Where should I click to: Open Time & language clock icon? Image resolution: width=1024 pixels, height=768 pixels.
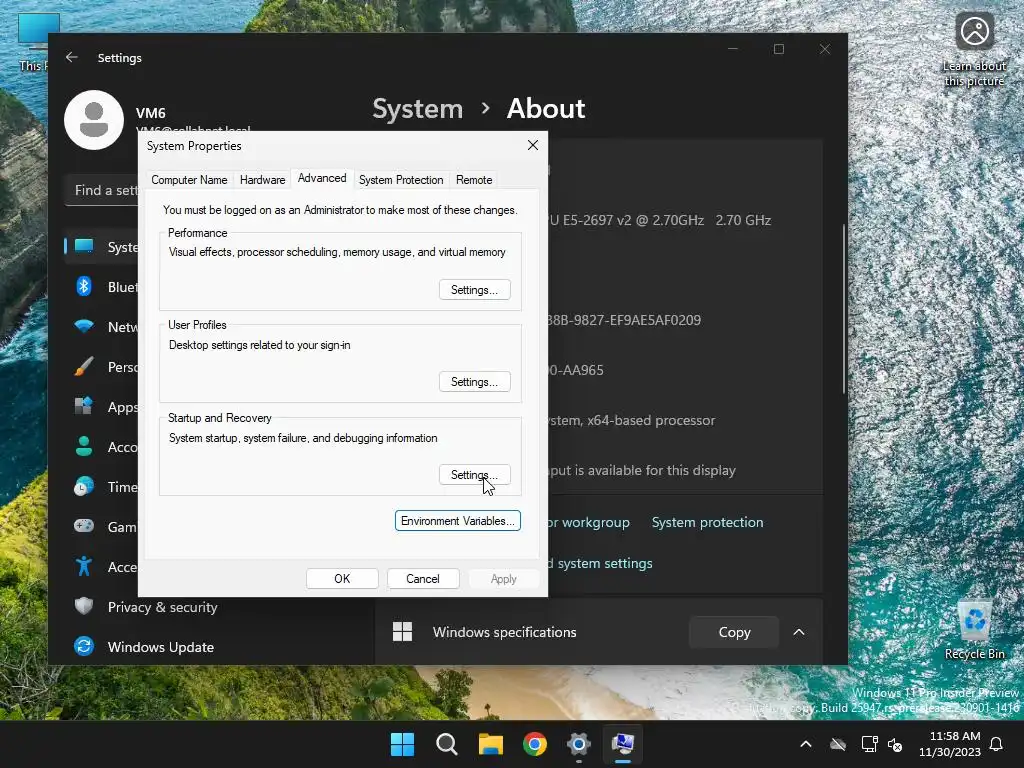pyautogui.click(x=84, y=487)
